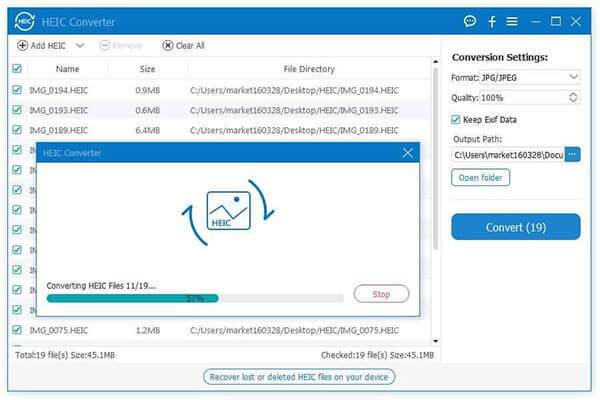
Task: Click the HEIC converting animation icon in the dialog
Action: click(228, 212)
